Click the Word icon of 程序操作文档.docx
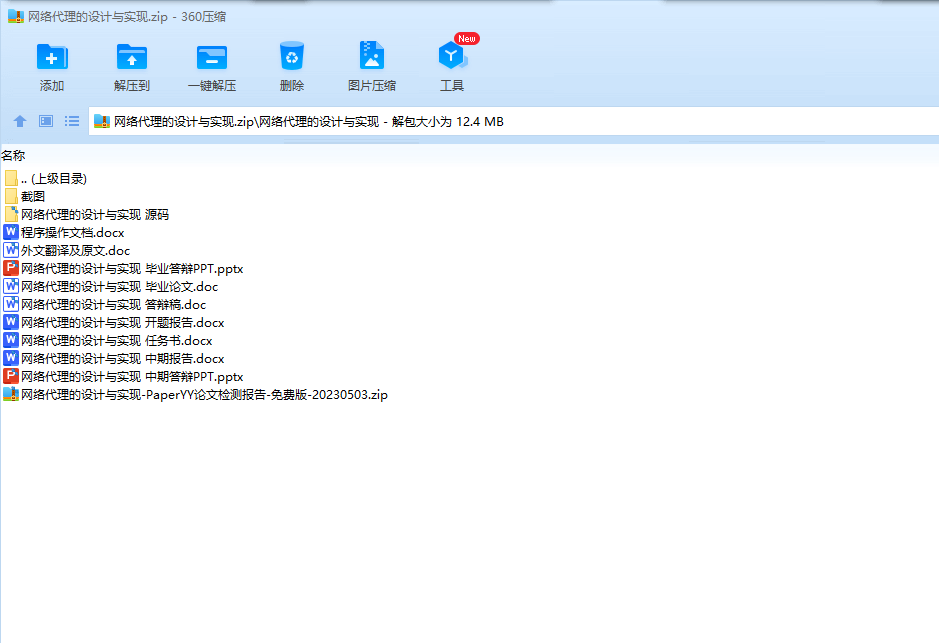Image resolution: width=939 pixels, height=643 pixels. 11,232
